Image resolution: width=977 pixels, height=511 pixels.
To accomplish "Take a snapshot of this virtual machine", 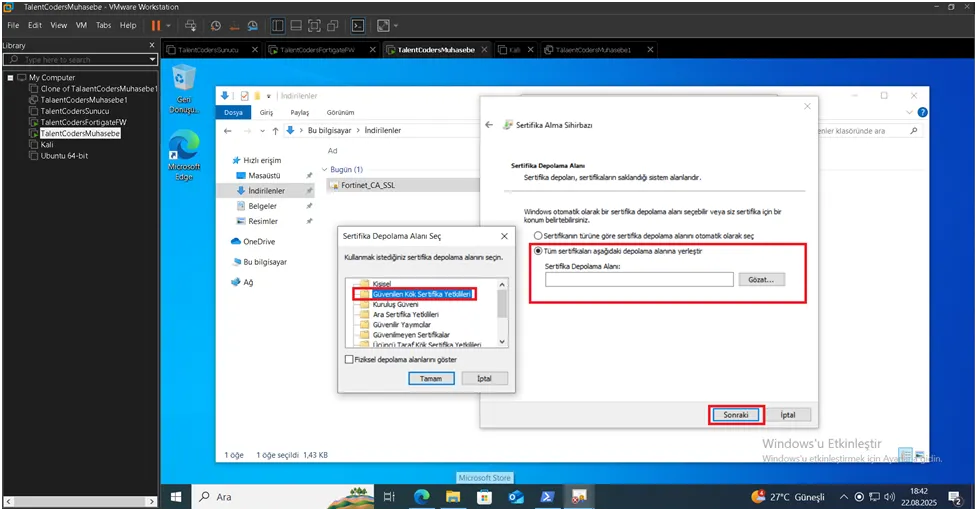I will coord(216,26).
